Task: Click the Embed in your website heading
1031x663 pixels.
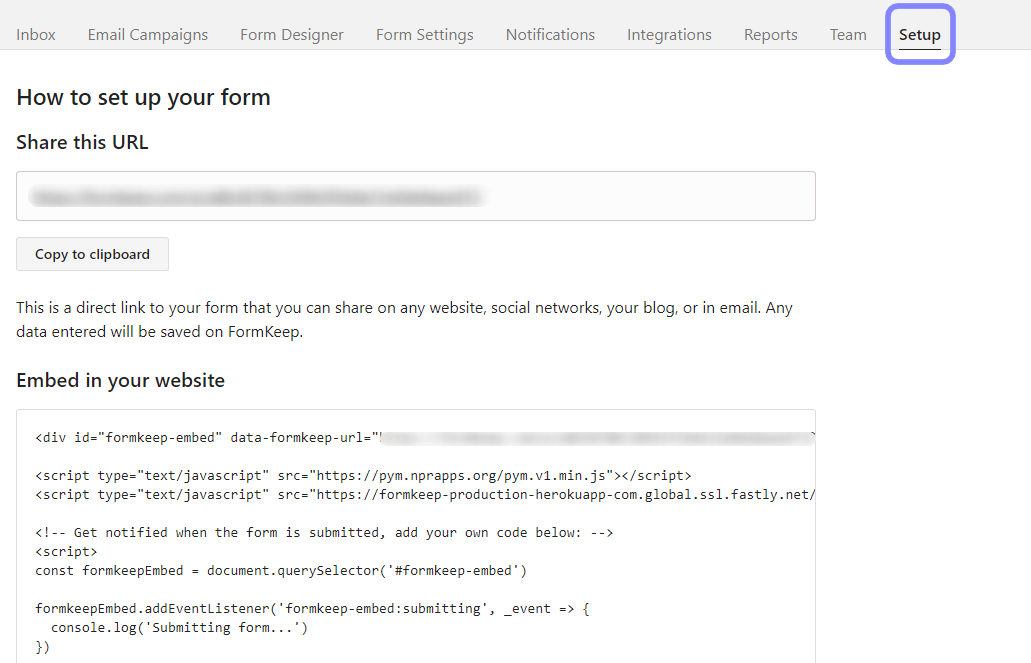Action: click(x=120, y=380)
